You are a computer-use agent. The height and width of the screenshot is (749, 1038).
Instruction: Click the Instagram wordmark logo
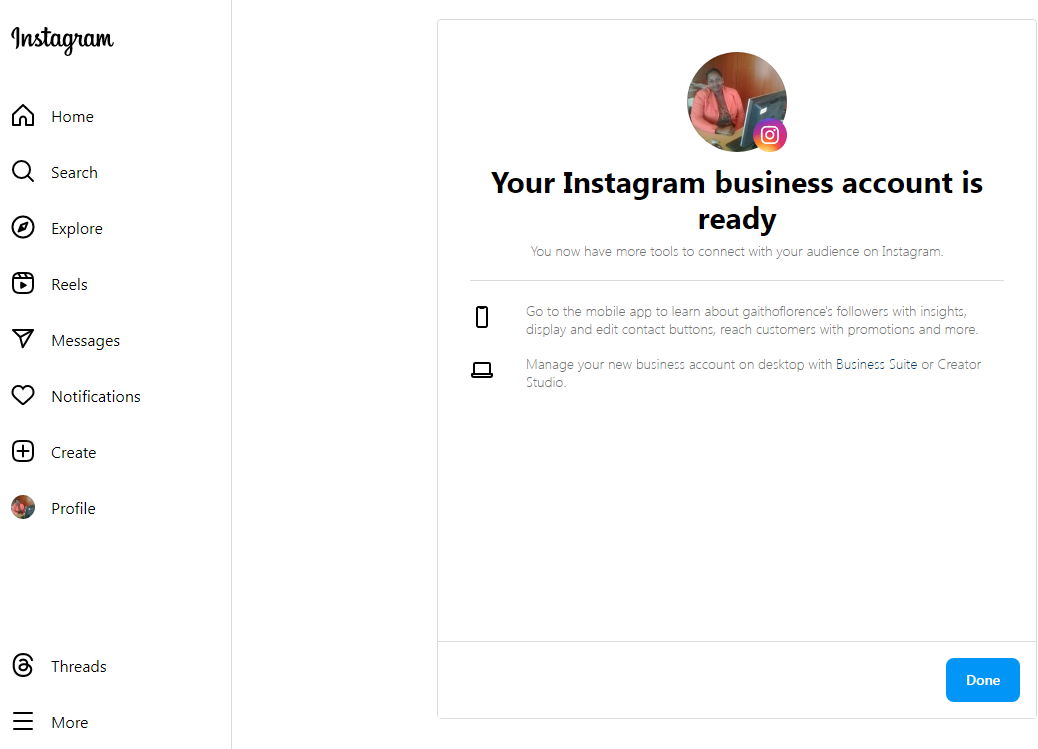coord(61,40)
